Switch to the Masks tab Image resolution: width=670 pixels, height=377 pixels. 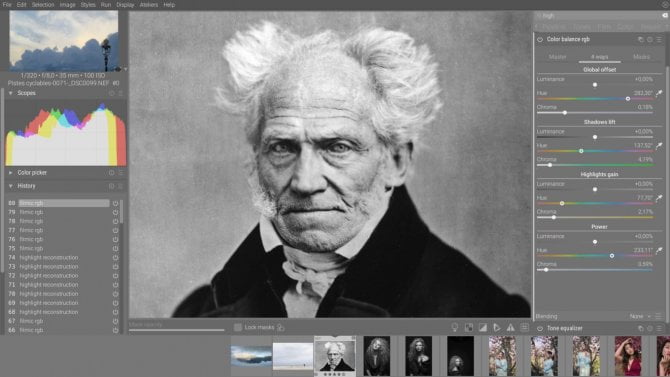point(641,57)
